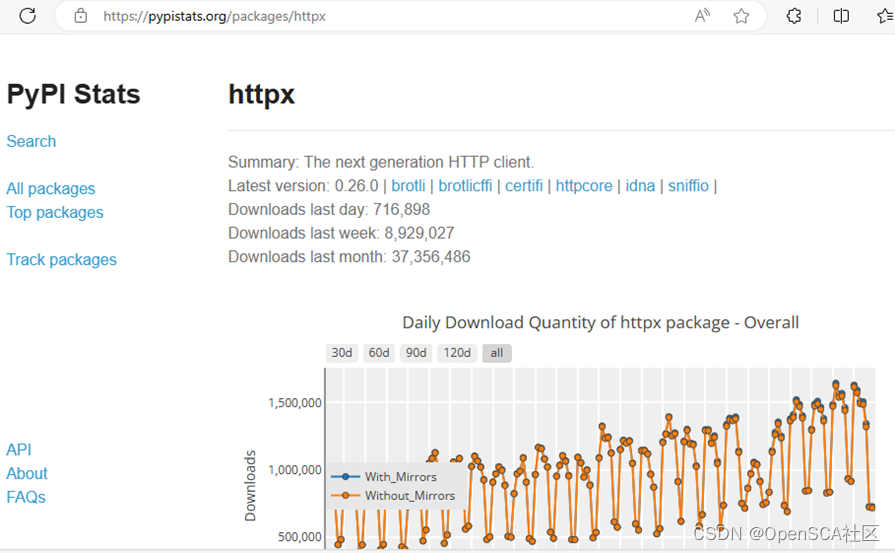
Task: Open Track packages in sidebar
Action: click(x=62, y=260)
